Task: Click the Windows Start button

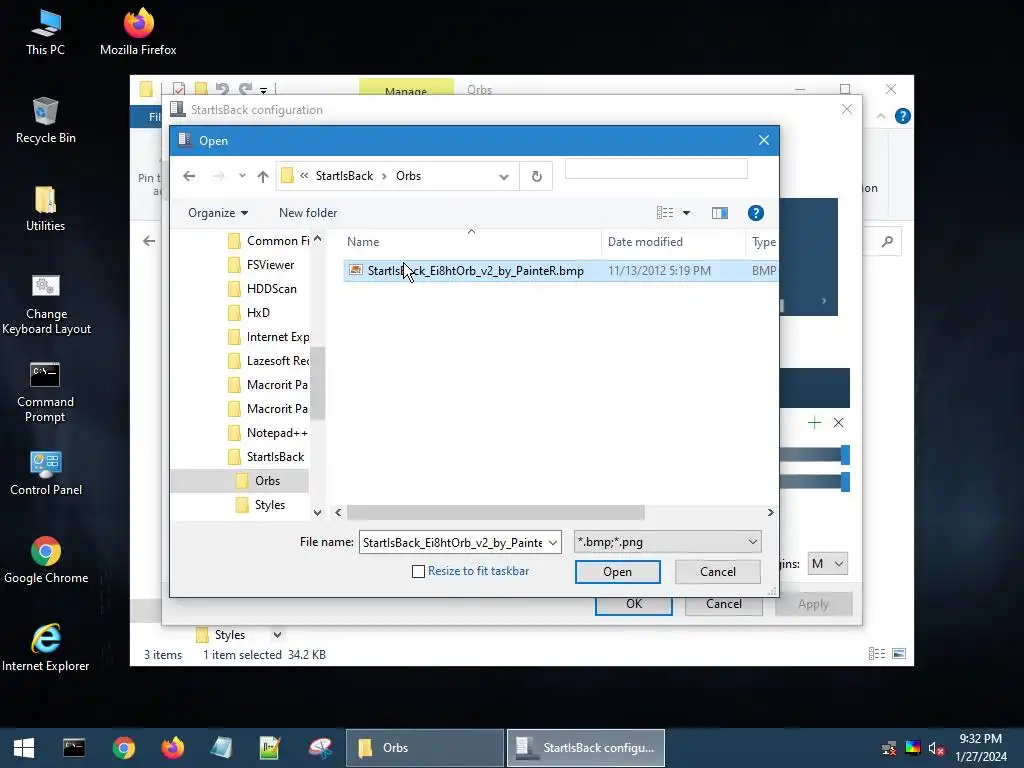Action: (x=24, y=748)
